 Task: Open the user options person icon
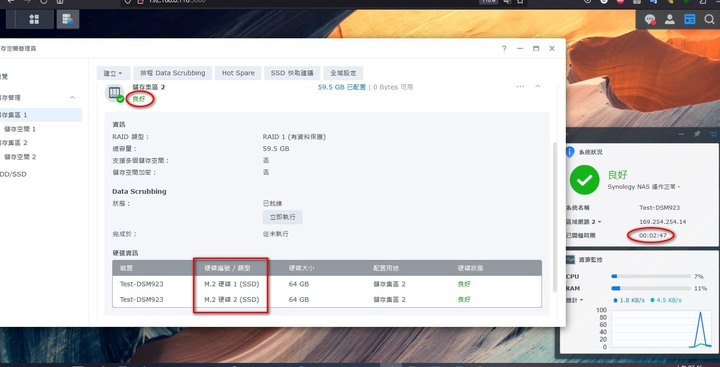[669, 19]
